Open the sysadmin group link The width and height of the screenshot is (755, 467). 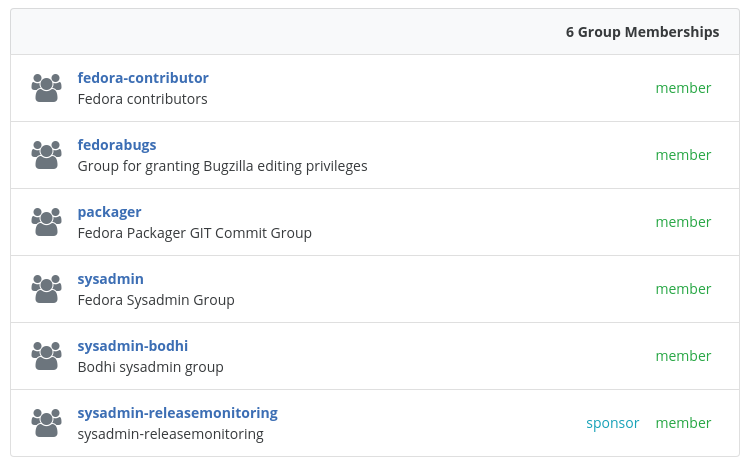[x=111, y=279]
